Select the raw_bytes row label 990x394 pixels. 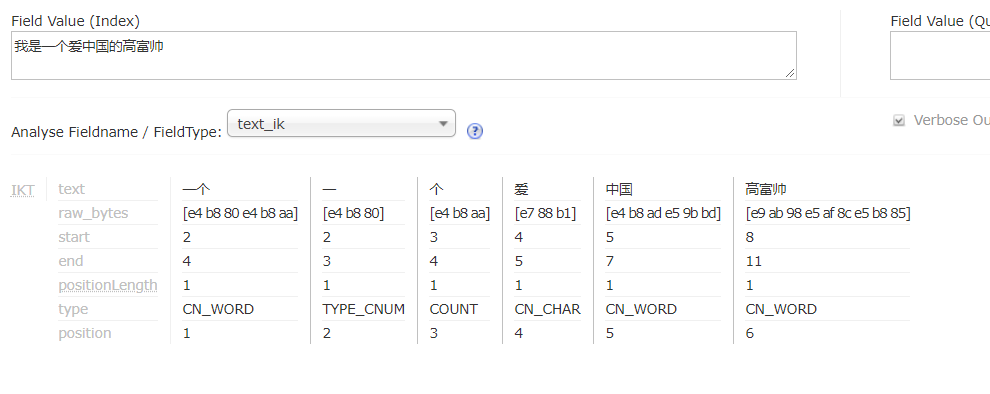93,213
